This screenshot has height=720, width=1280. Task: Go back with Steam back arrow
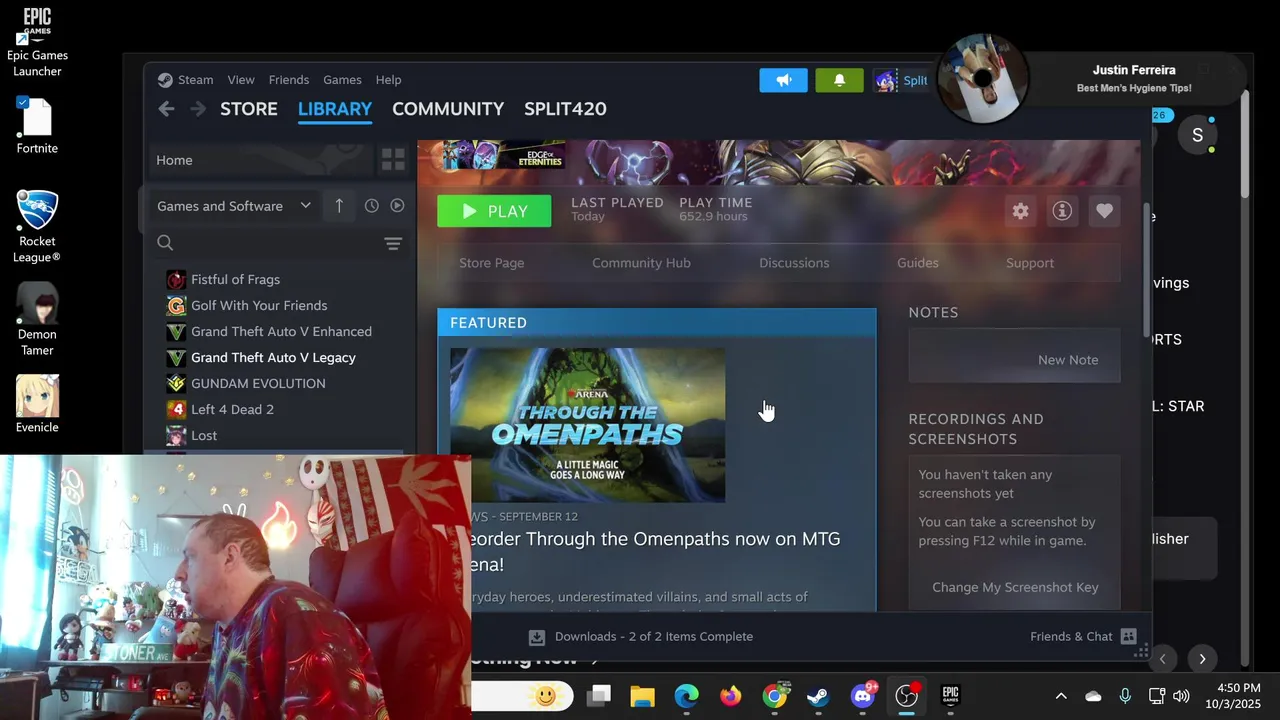[x=167, y=109]
